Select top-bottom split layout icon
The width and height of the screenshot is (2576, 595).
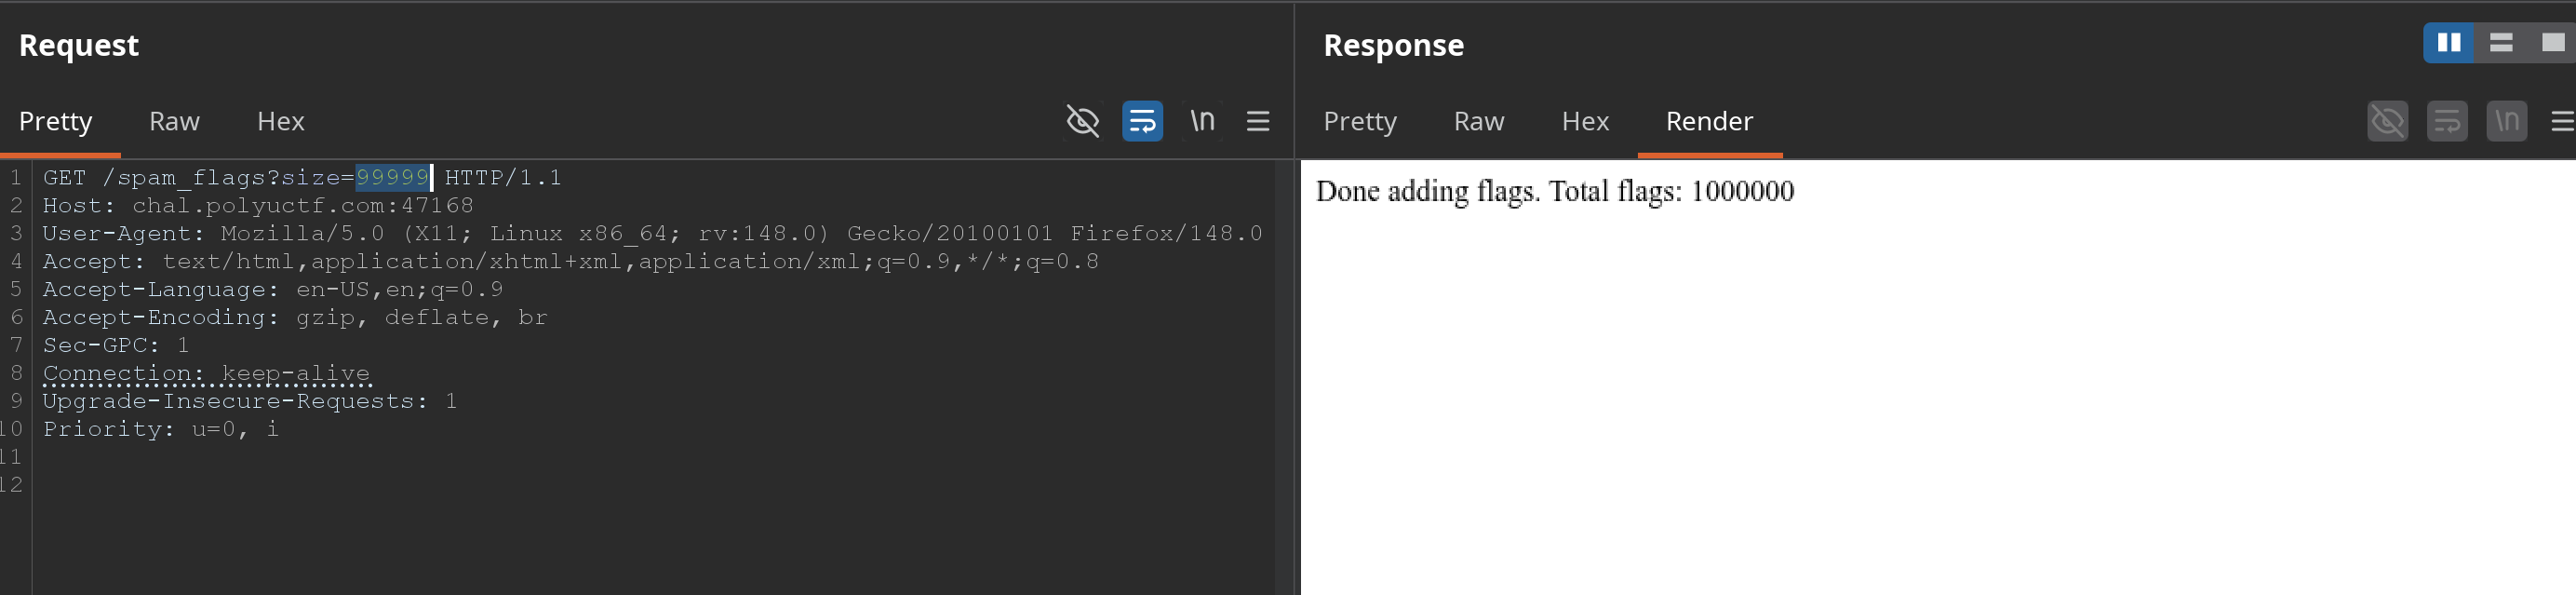(x=2501, y=43)
